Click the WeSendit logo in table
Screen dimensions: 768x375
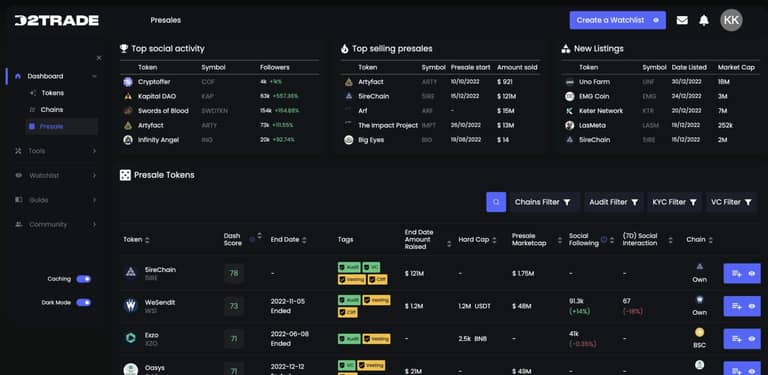131,306
